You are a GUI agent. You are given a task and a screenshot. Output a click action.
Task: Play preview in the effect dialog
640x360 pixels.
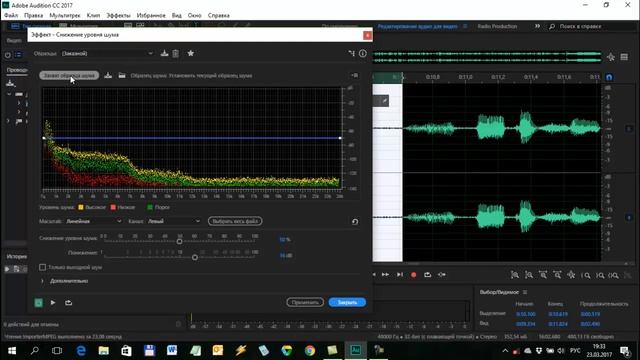pos(53,303)
